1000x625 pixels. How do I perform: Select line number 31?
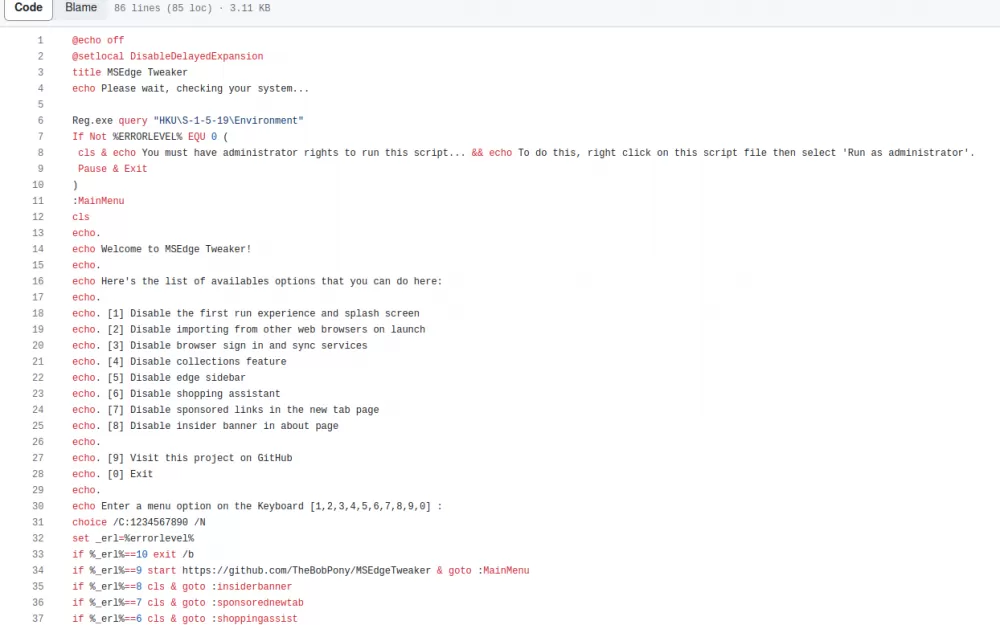click(x=38, y=522)
